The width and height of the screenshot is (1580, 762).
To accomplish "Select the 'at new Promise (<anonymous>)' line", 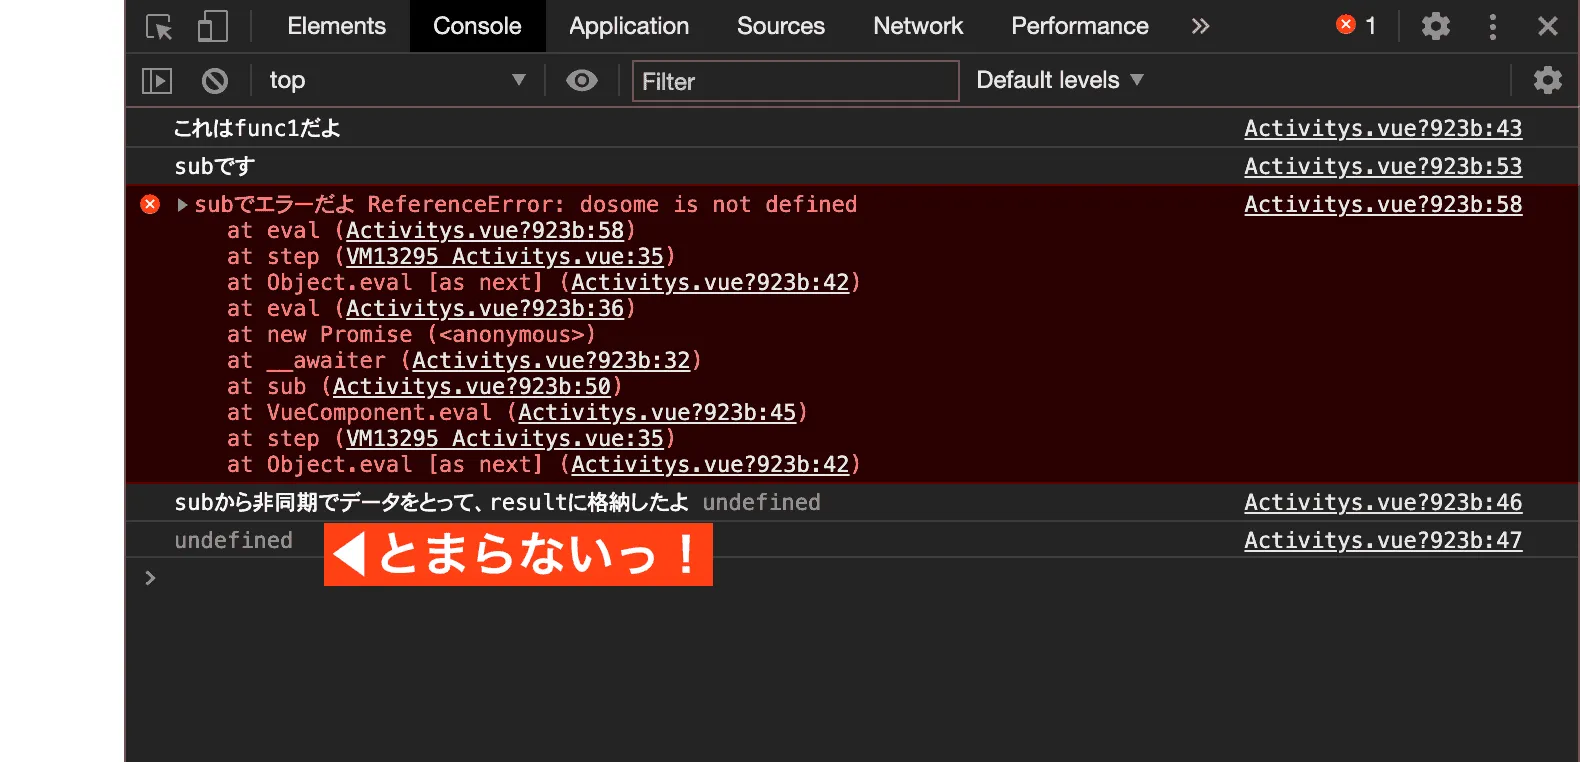I will (411, 334).
